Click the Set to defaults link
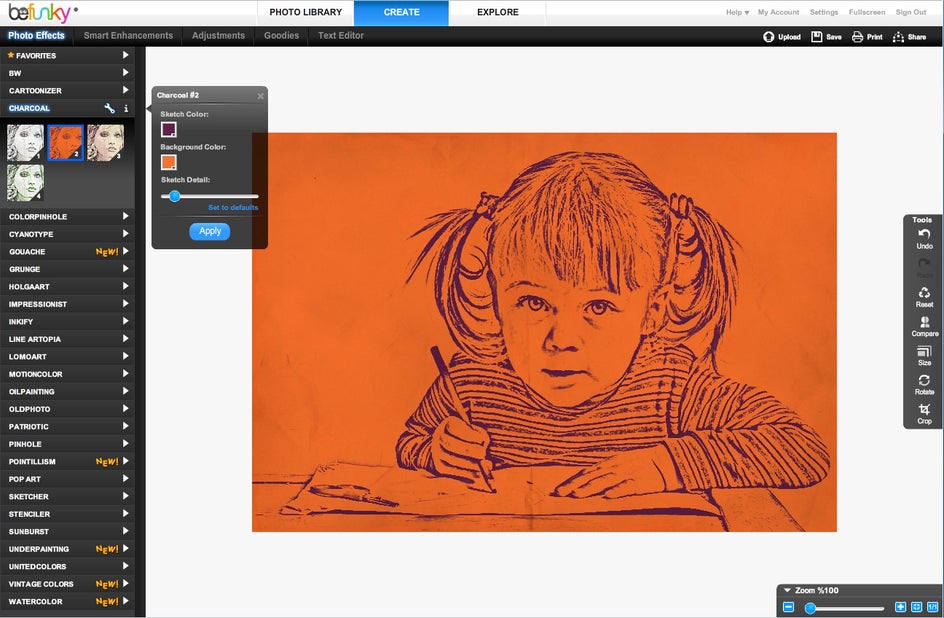This screenshot has width=944, height=618. tap(233, 207)
